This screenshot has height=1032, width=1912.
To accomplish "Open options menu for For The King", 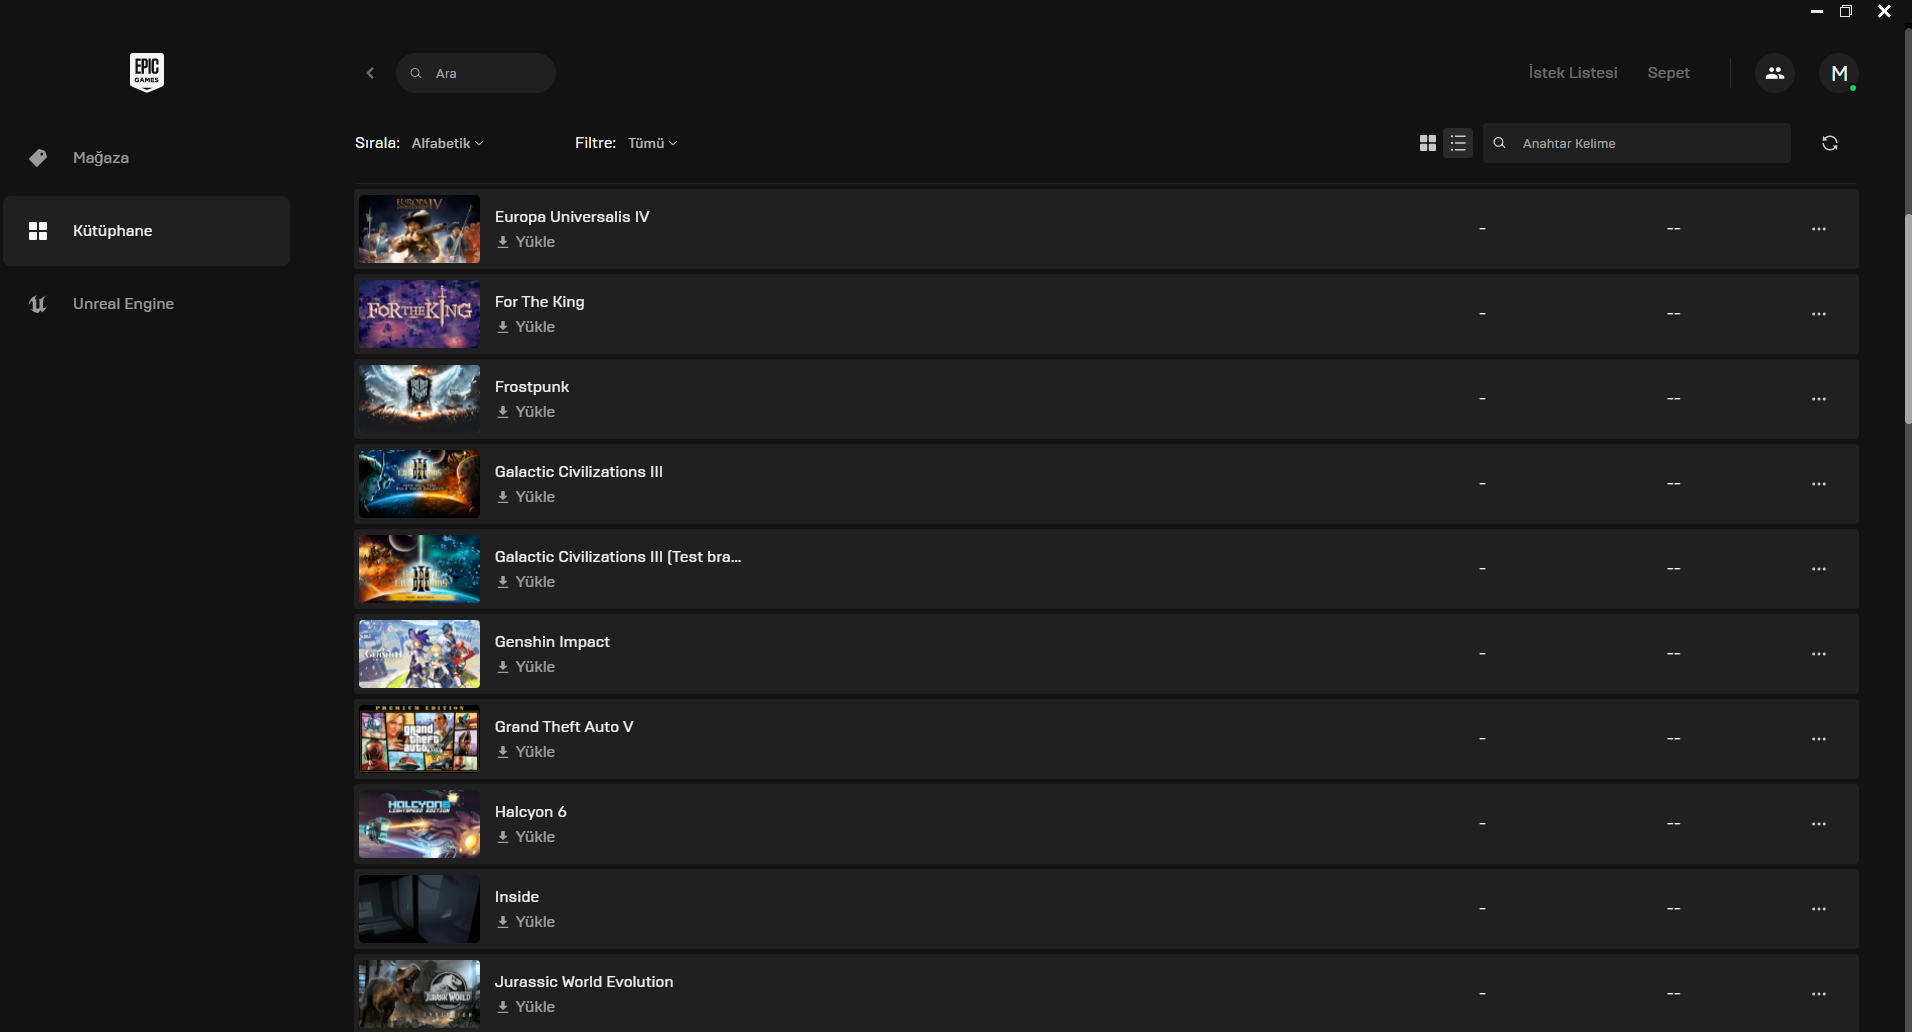I will pos(1819,314).
